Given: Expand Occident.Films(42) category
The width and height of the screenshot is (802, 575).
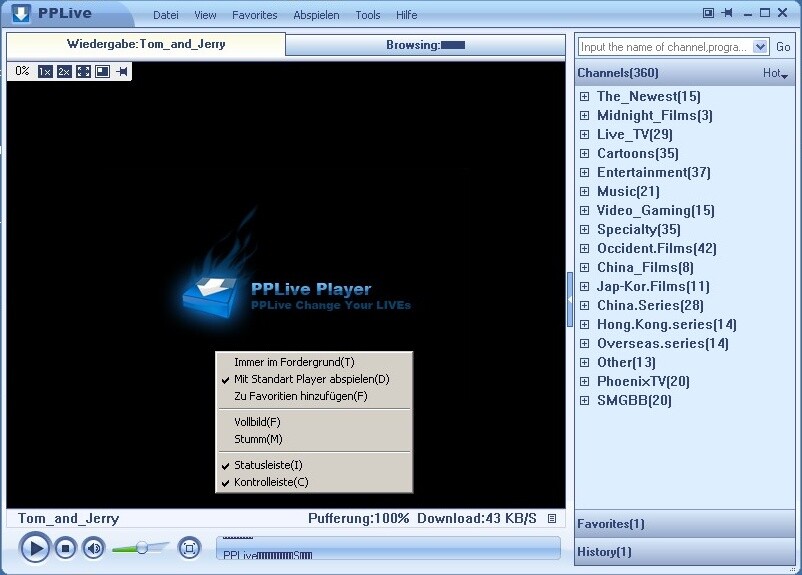Looking at the screenshot, I should pyautogui.click(x=584, y=248).
